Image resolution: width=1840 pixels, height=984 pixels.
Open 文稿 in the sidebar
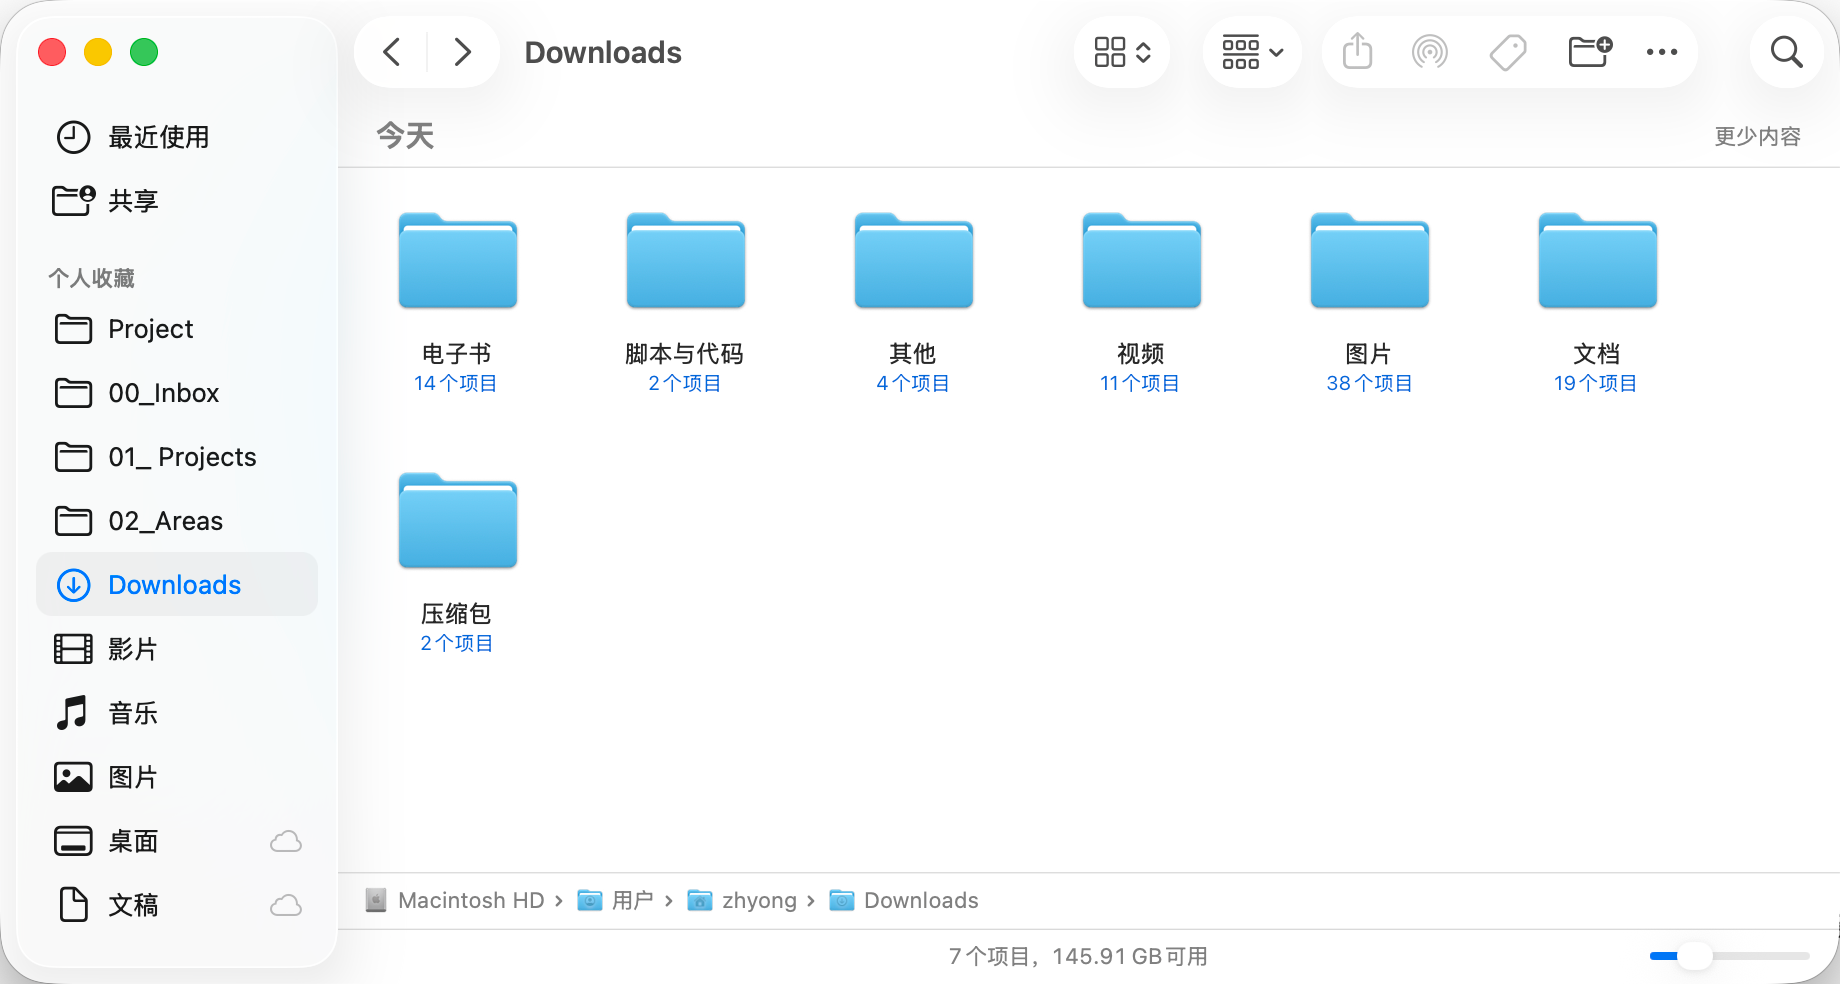(x=177, y=905)
